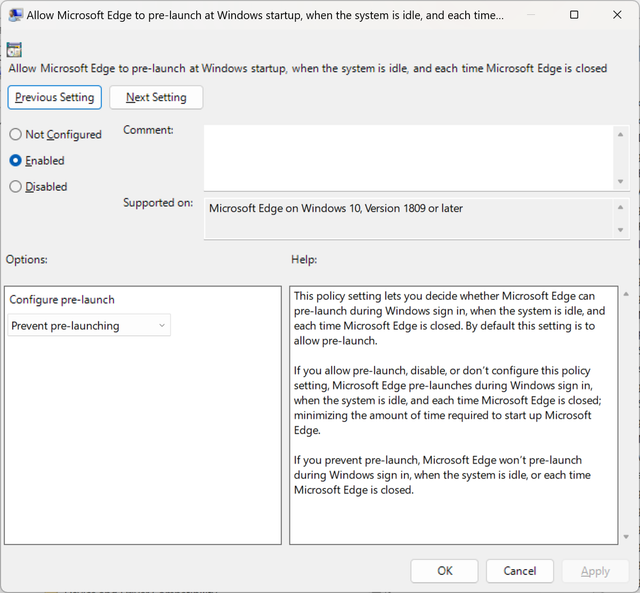
Task: Click the 'Configure pre-launch' label
Action: click(x=62, y=300)
